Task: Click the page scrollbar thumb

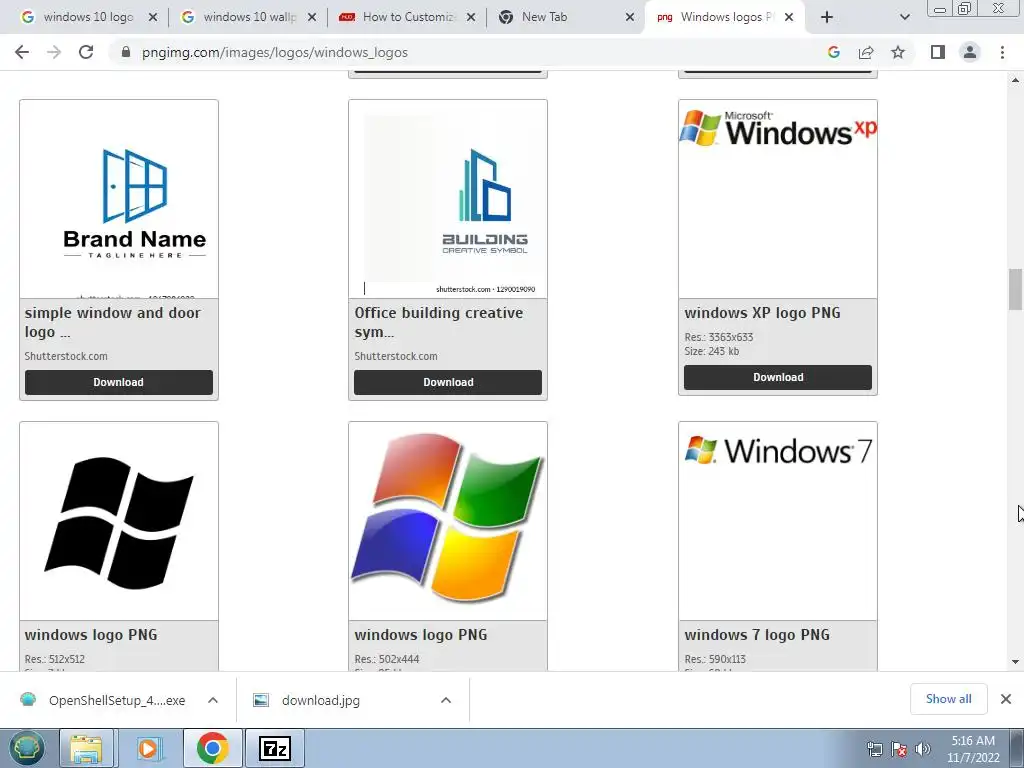Action: tap(1015, 289)
